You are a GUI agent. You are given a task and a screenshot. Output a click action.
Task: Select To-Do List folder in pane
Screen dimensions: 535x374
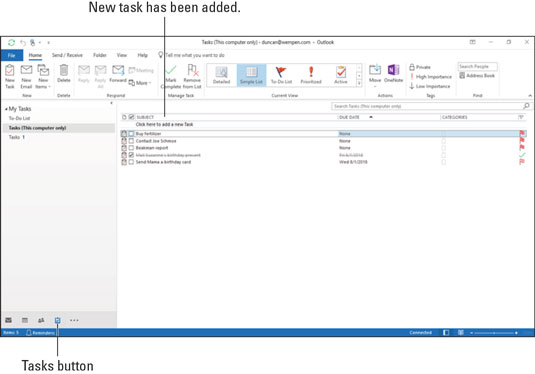coord(19,118)
